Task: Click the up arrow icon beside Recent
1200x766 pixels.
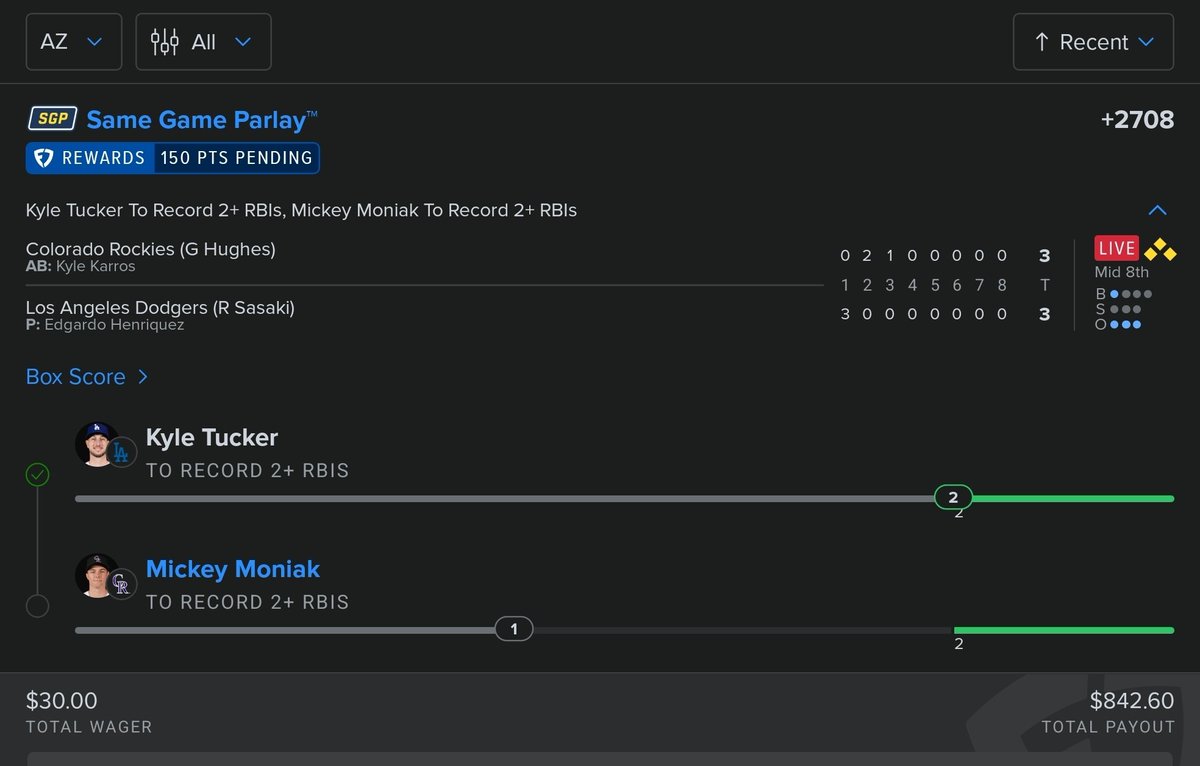Action: point(1041,42)
